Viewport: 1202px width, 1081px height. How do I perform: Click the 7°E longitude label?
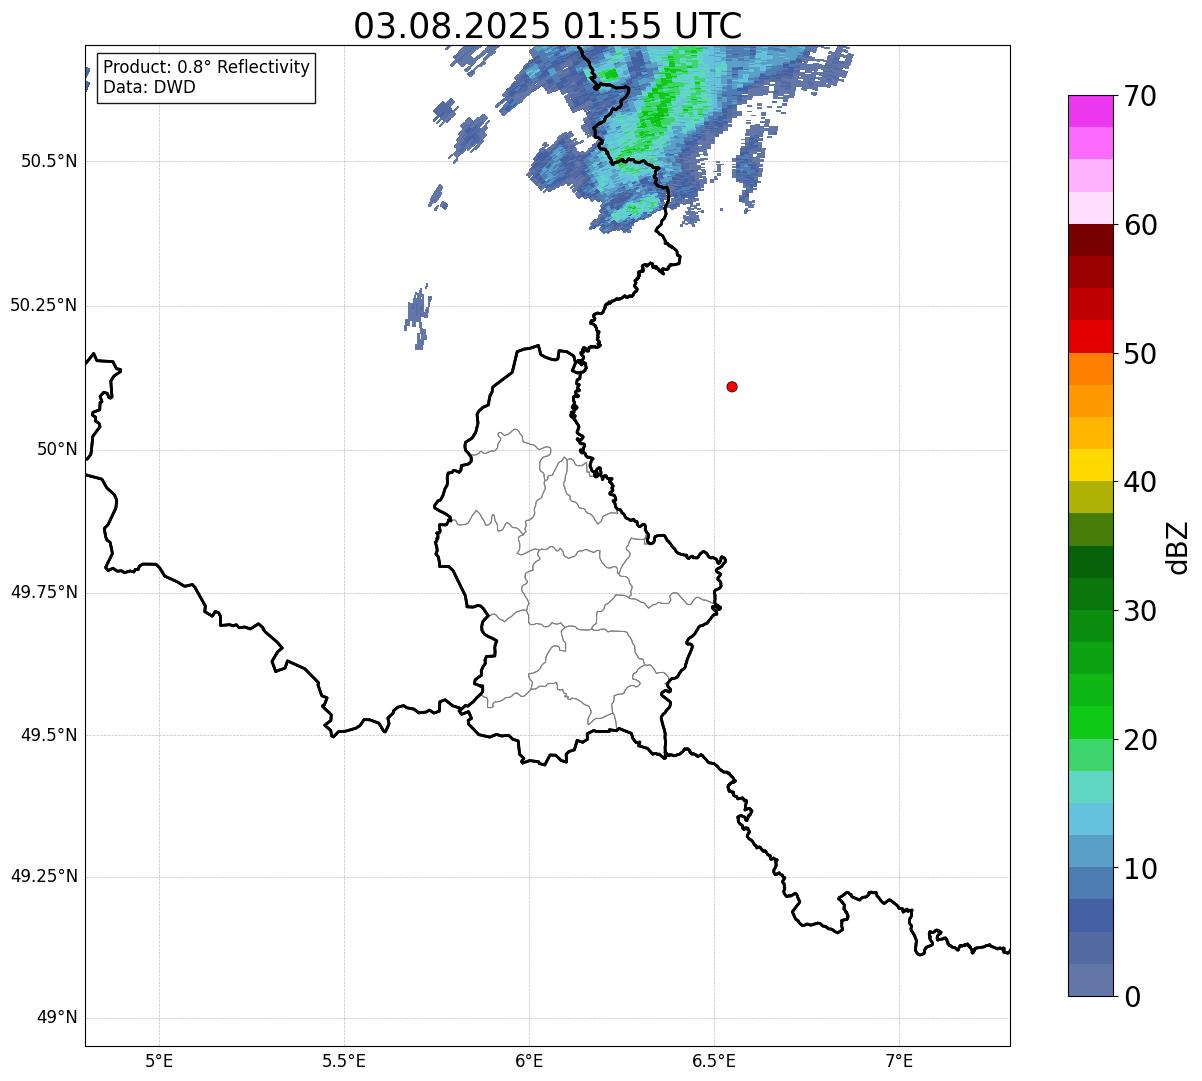(899, 1060)
